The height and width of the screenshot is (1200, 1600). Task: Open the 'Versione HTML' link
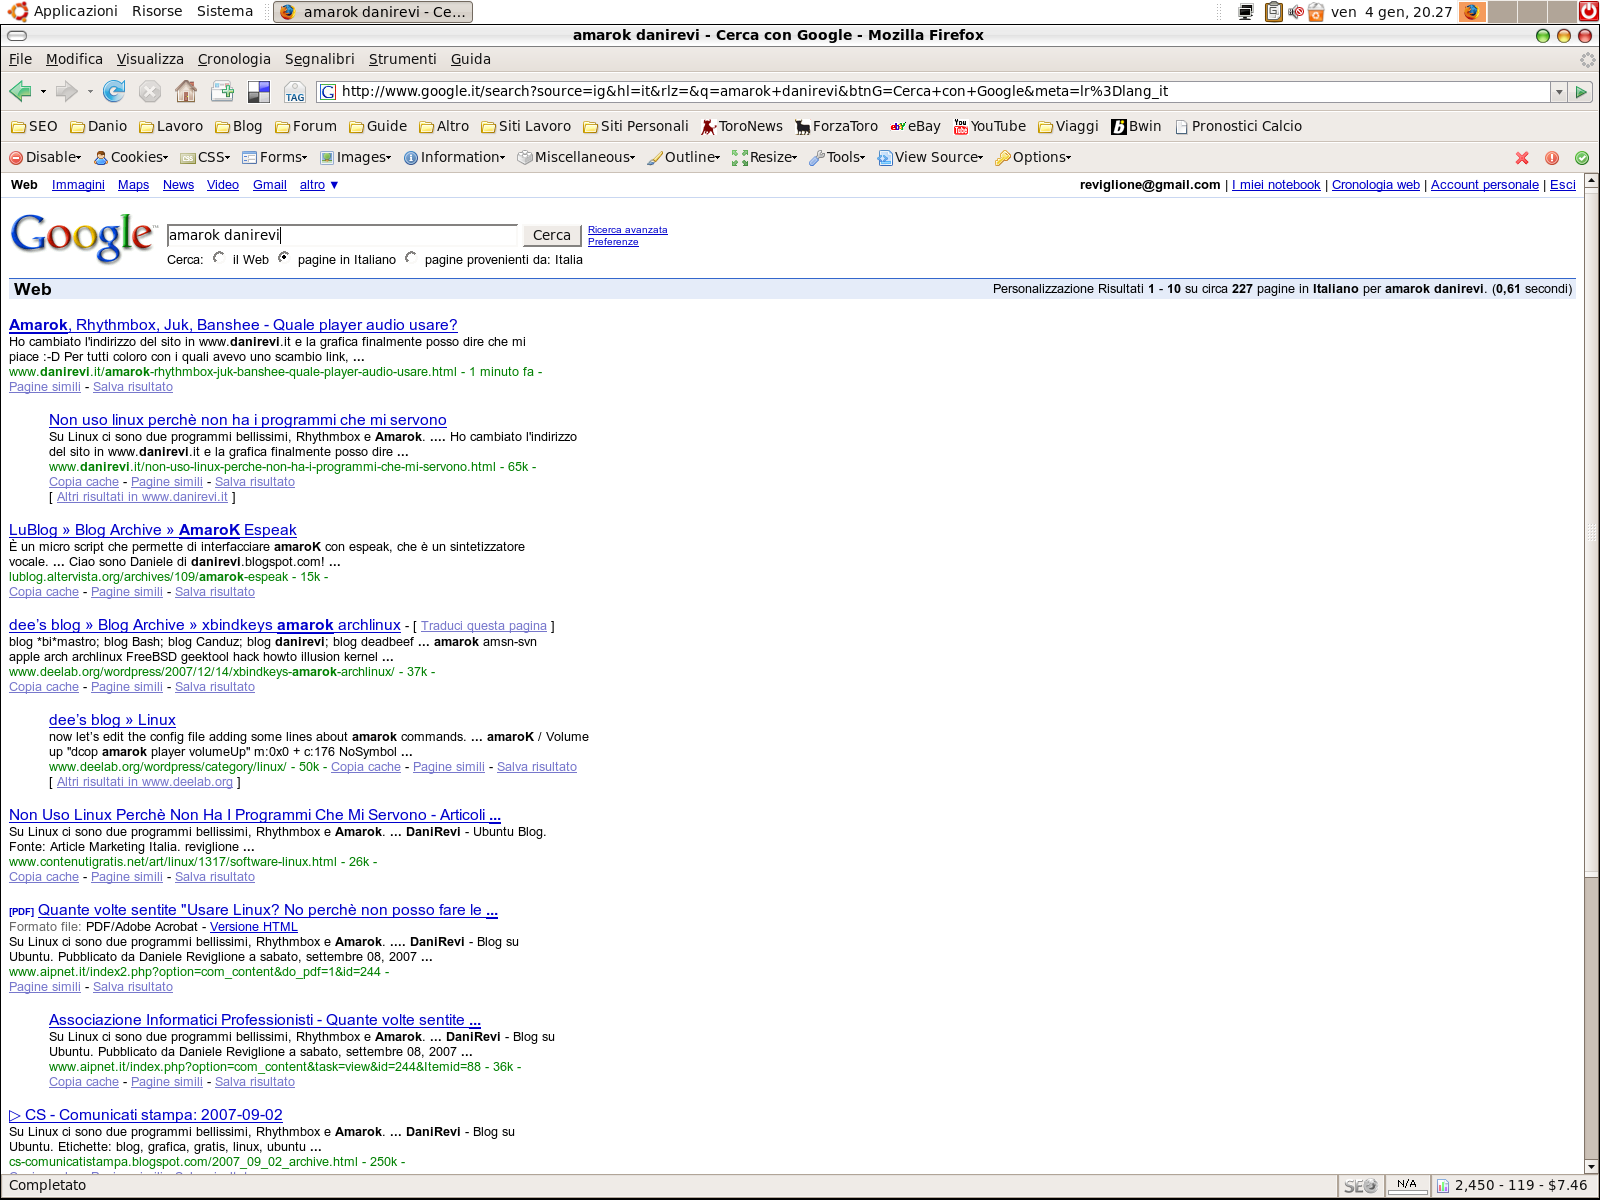(254, 927)
